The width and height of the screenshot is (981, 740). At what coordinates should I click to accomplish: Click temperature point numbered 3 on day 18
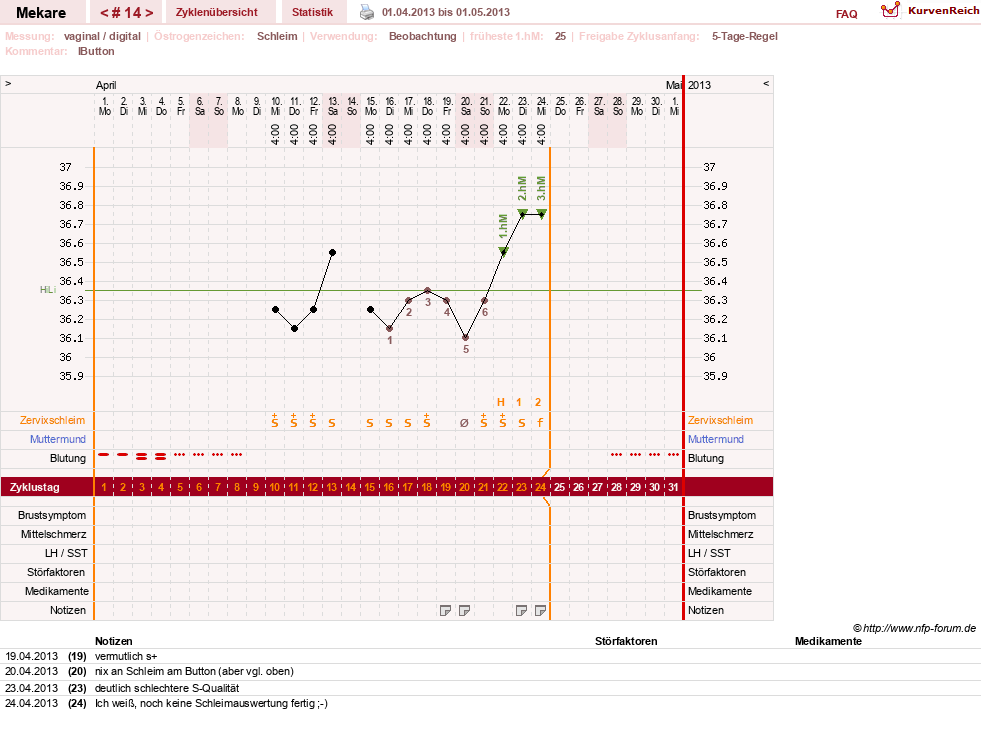click(x=428, y=290)
